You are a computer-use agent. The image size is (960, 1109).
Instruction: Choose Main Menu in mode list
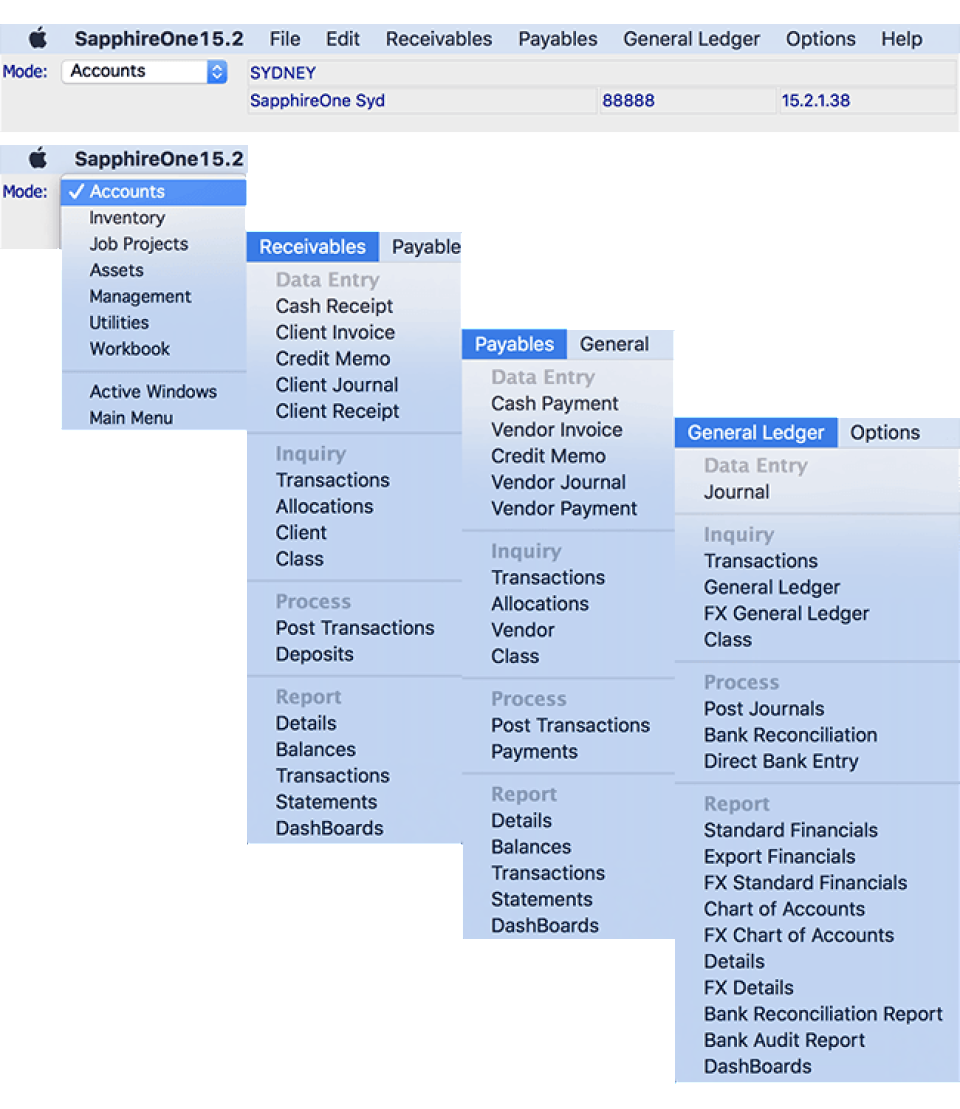(131, 418)
